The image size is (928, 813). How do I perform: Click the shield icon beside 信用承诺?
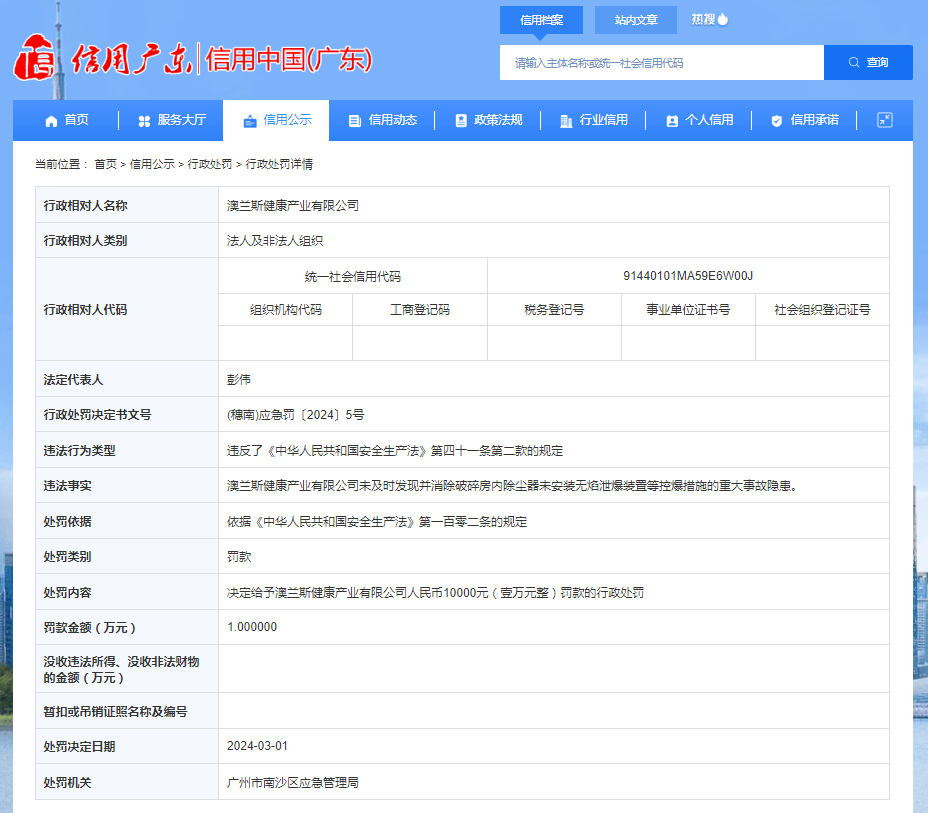776,121
